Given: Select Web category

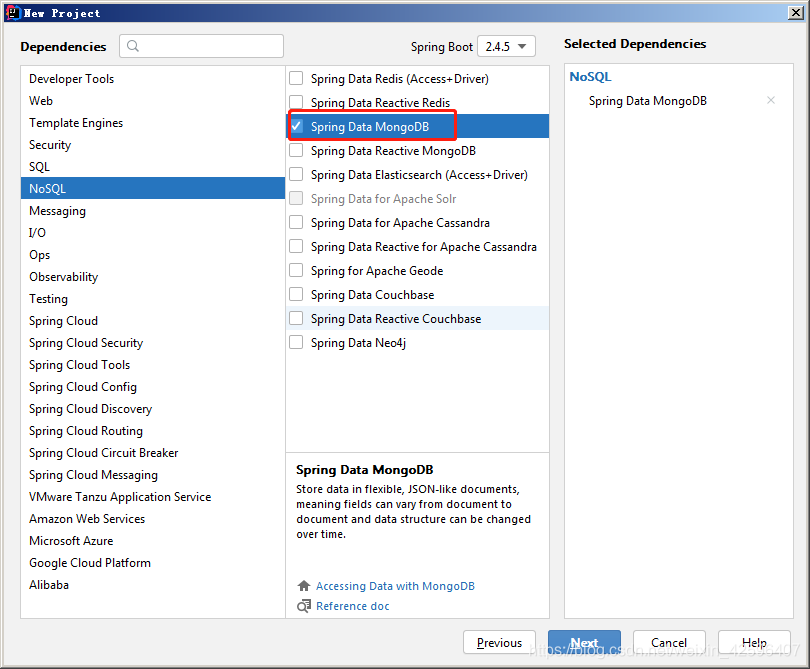Looking at the screenshot, I should click(x=153, y=101).
